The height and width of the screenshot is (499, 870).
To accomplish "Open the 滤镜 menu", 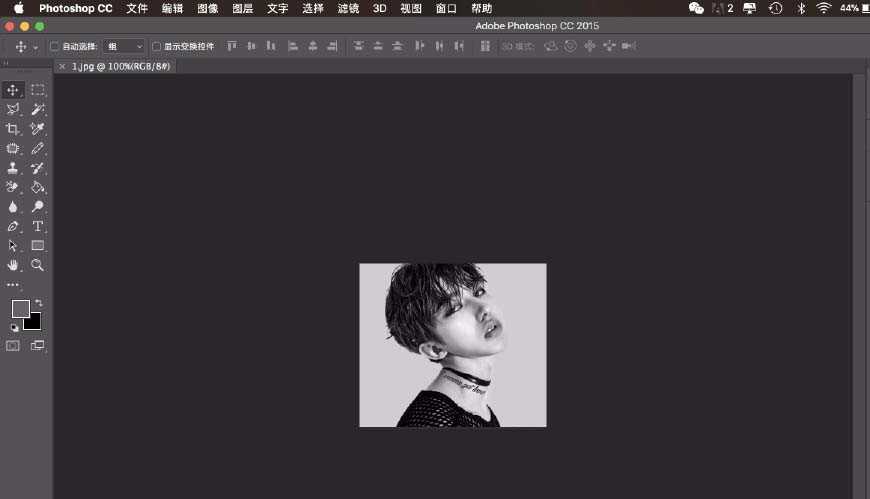I will coord(348,8).
